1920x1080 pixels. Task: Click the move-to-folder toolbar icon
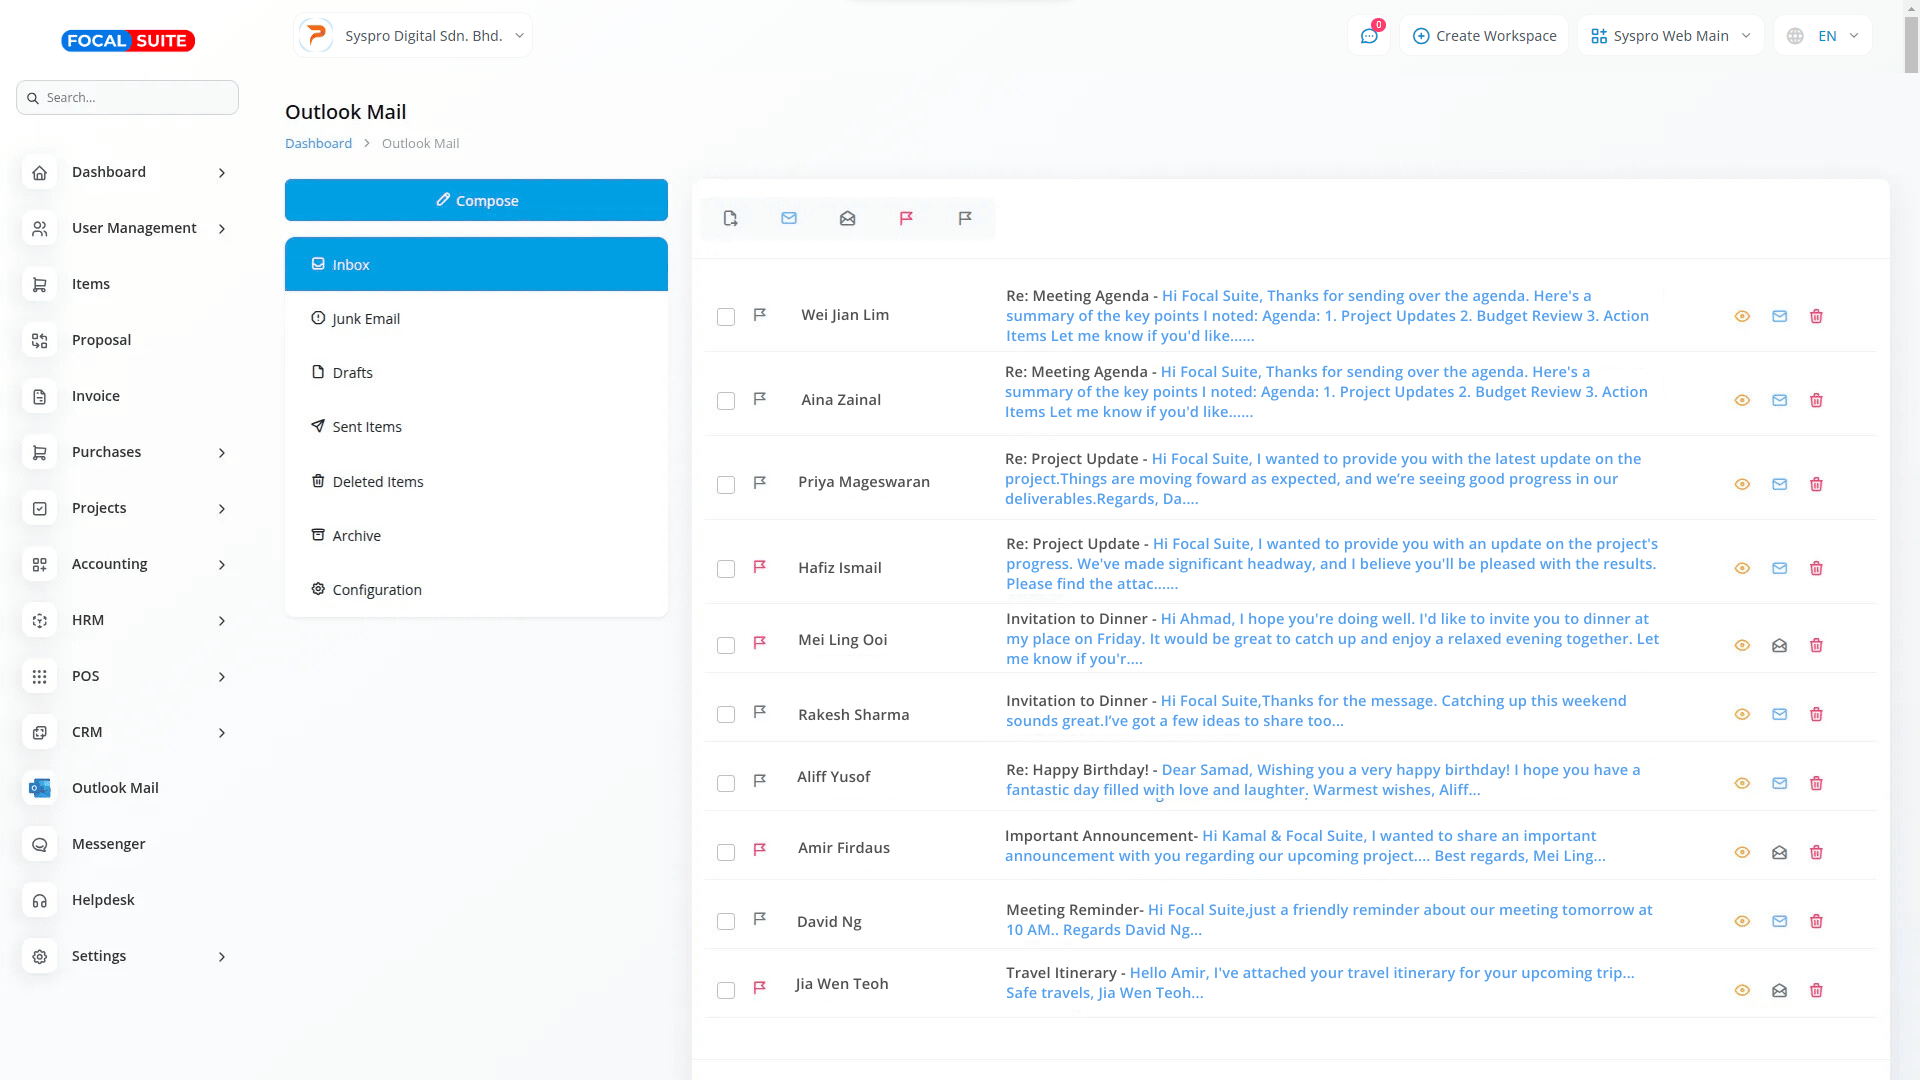[730, 218]
